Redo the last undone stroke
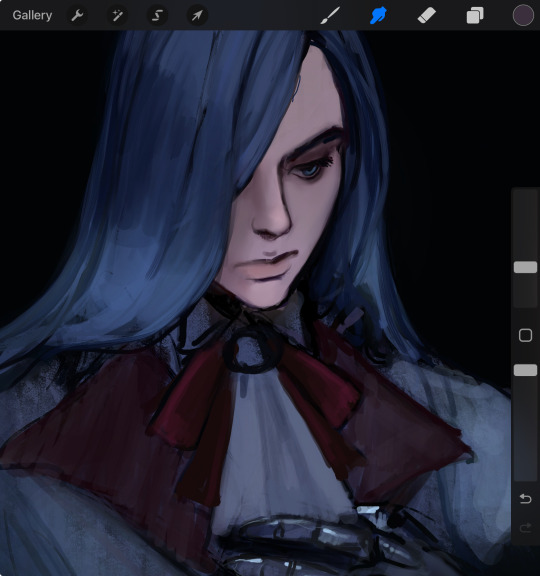Image resolution: width=540 pixels, height=576 pixels. [525, 528]
